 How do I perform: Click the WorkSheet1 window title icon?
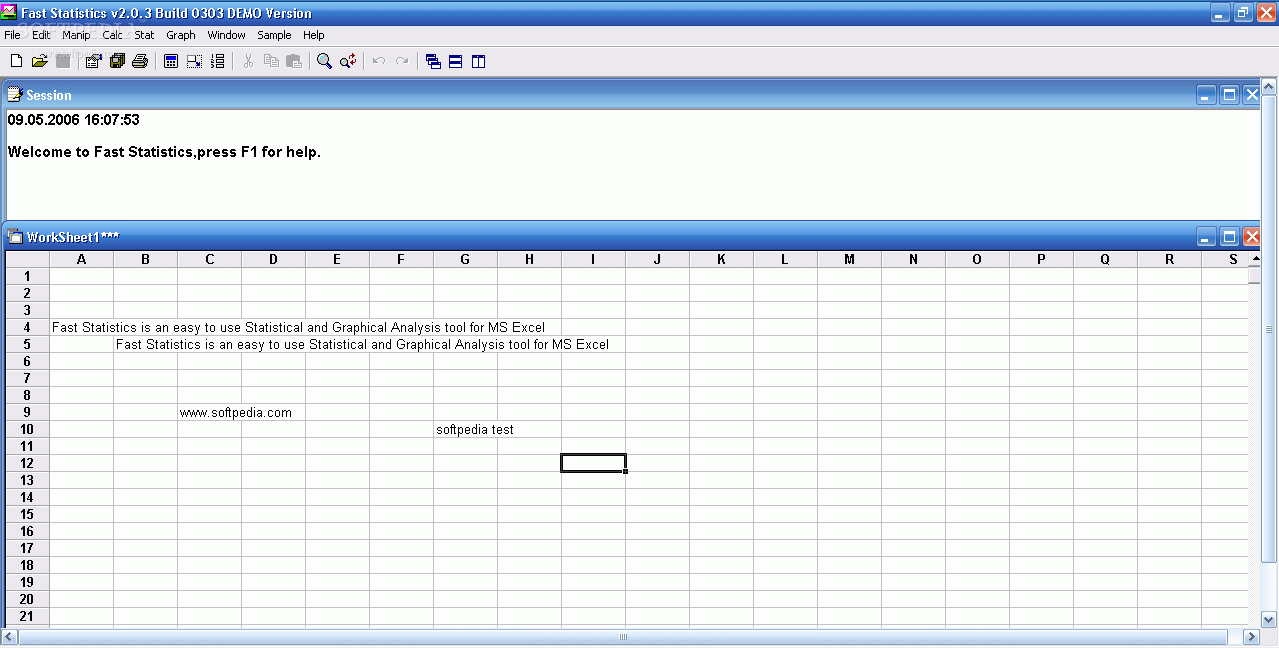click(15, 237)
